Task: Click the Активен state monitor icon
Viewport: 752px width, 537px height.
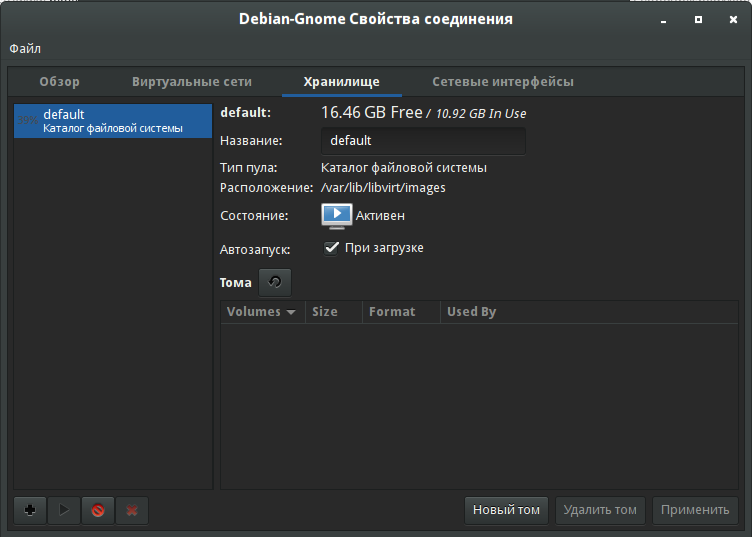Action: point(337,216)
